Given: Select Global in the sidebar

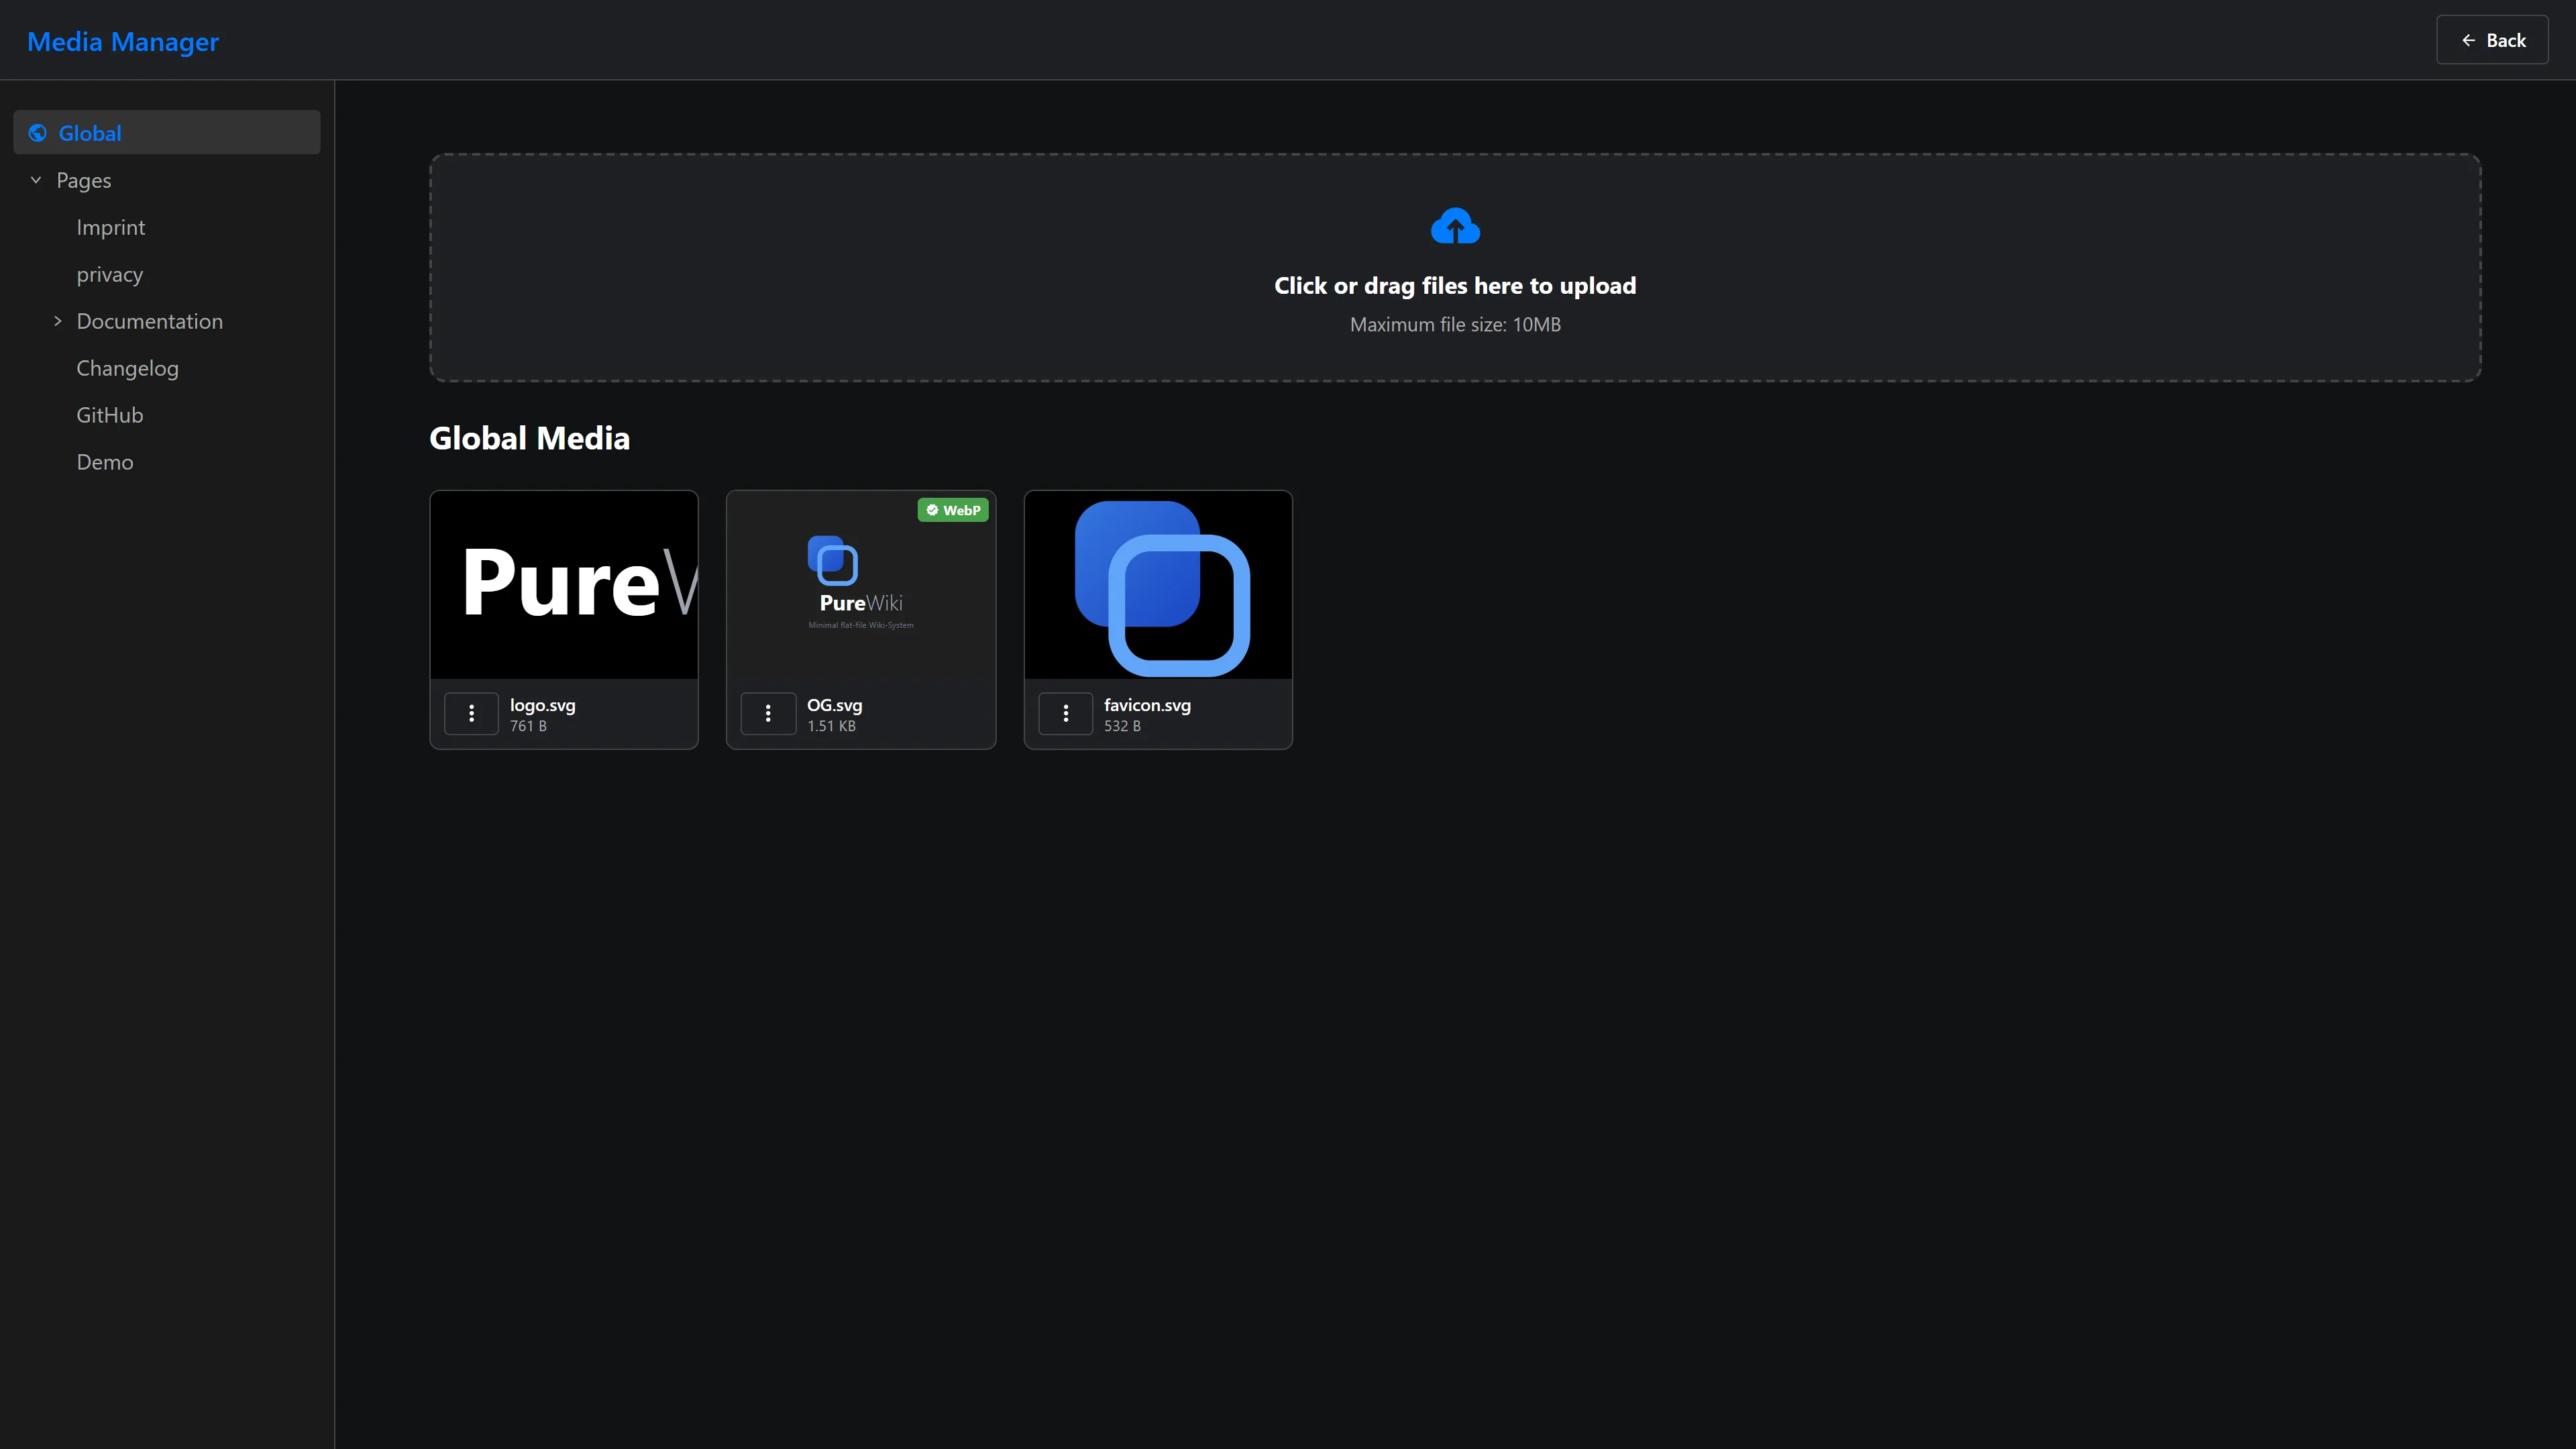Looking at the screenshot, I should [x=167, y=133].
